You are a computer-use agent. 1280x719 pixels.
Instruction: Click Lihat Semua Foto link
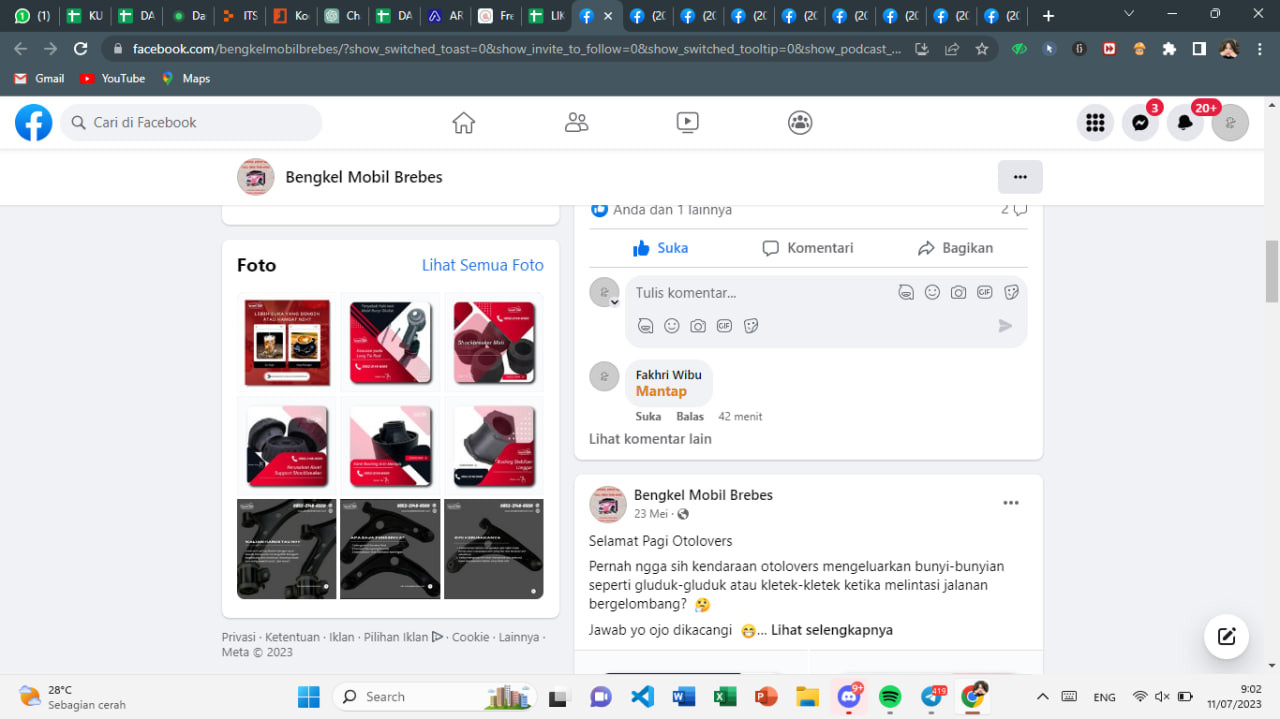483,265
